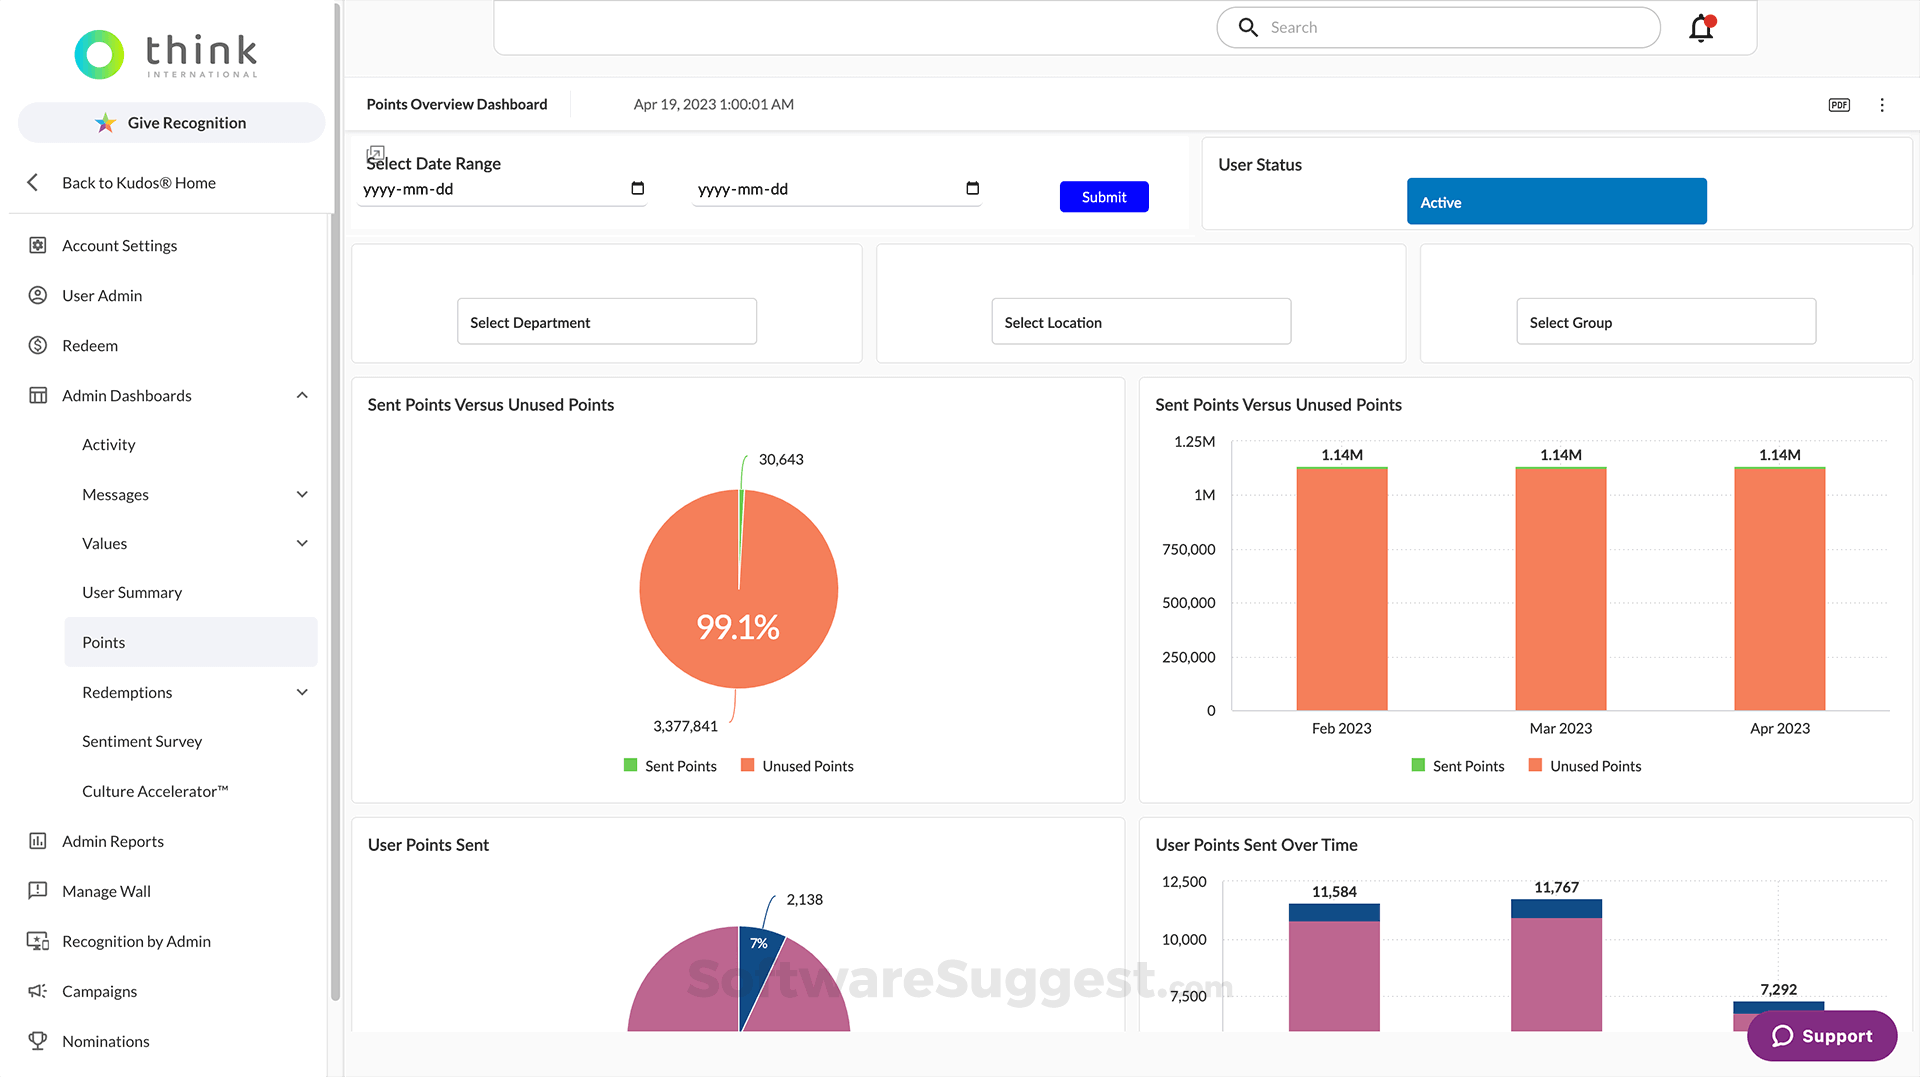Open the Support chat
This screenshot has height=1077, width=1920.
[x=1821, y=1036]
